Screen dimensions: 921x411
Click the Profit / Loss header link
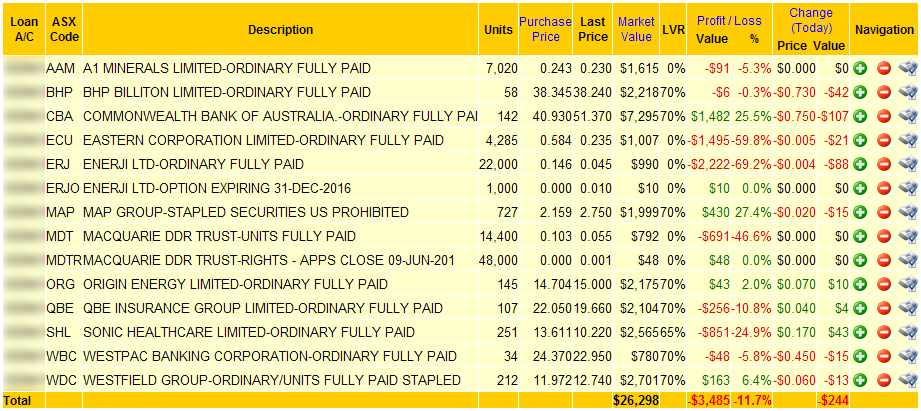pyautogui.click(x=729, y=21)
